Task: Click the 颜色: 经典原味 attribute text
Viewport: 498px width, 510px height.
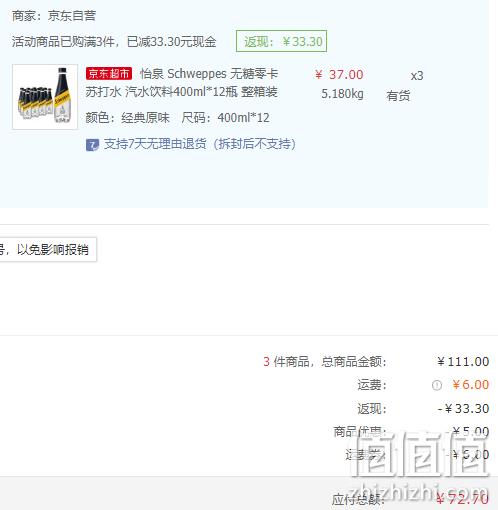Action: coord(127,118)
